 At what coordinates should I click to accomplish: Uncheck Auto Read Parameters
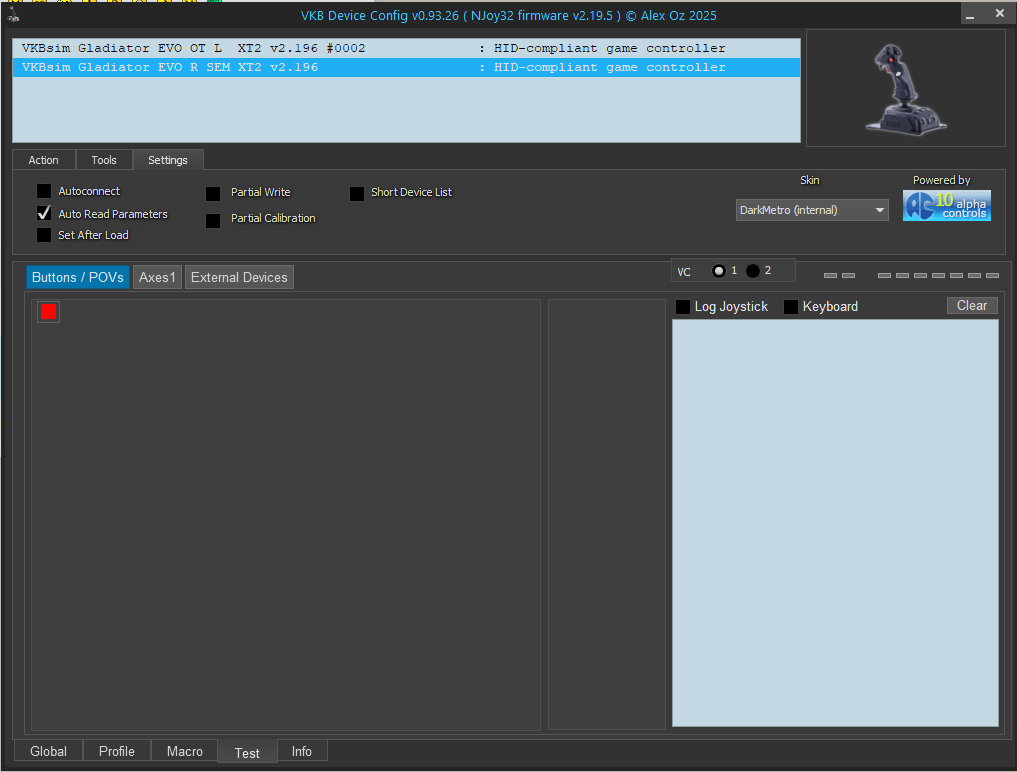(44, 213)
